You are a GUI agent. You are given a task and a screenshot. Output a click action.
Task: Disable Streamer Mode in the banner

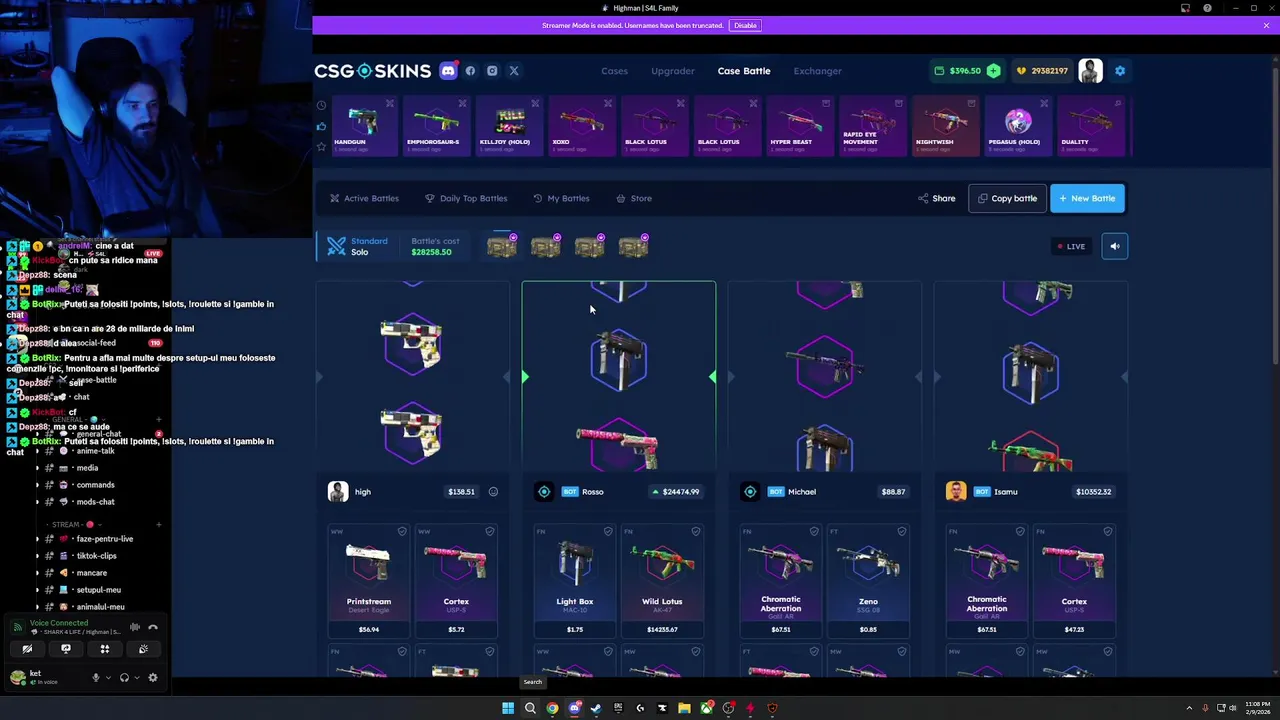point(745,25)
